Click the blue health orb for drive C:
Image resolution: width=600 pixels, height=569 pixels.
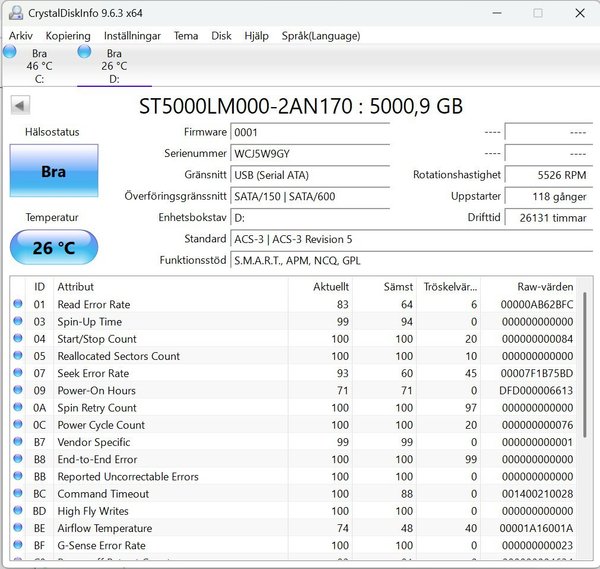coord(10,52)
